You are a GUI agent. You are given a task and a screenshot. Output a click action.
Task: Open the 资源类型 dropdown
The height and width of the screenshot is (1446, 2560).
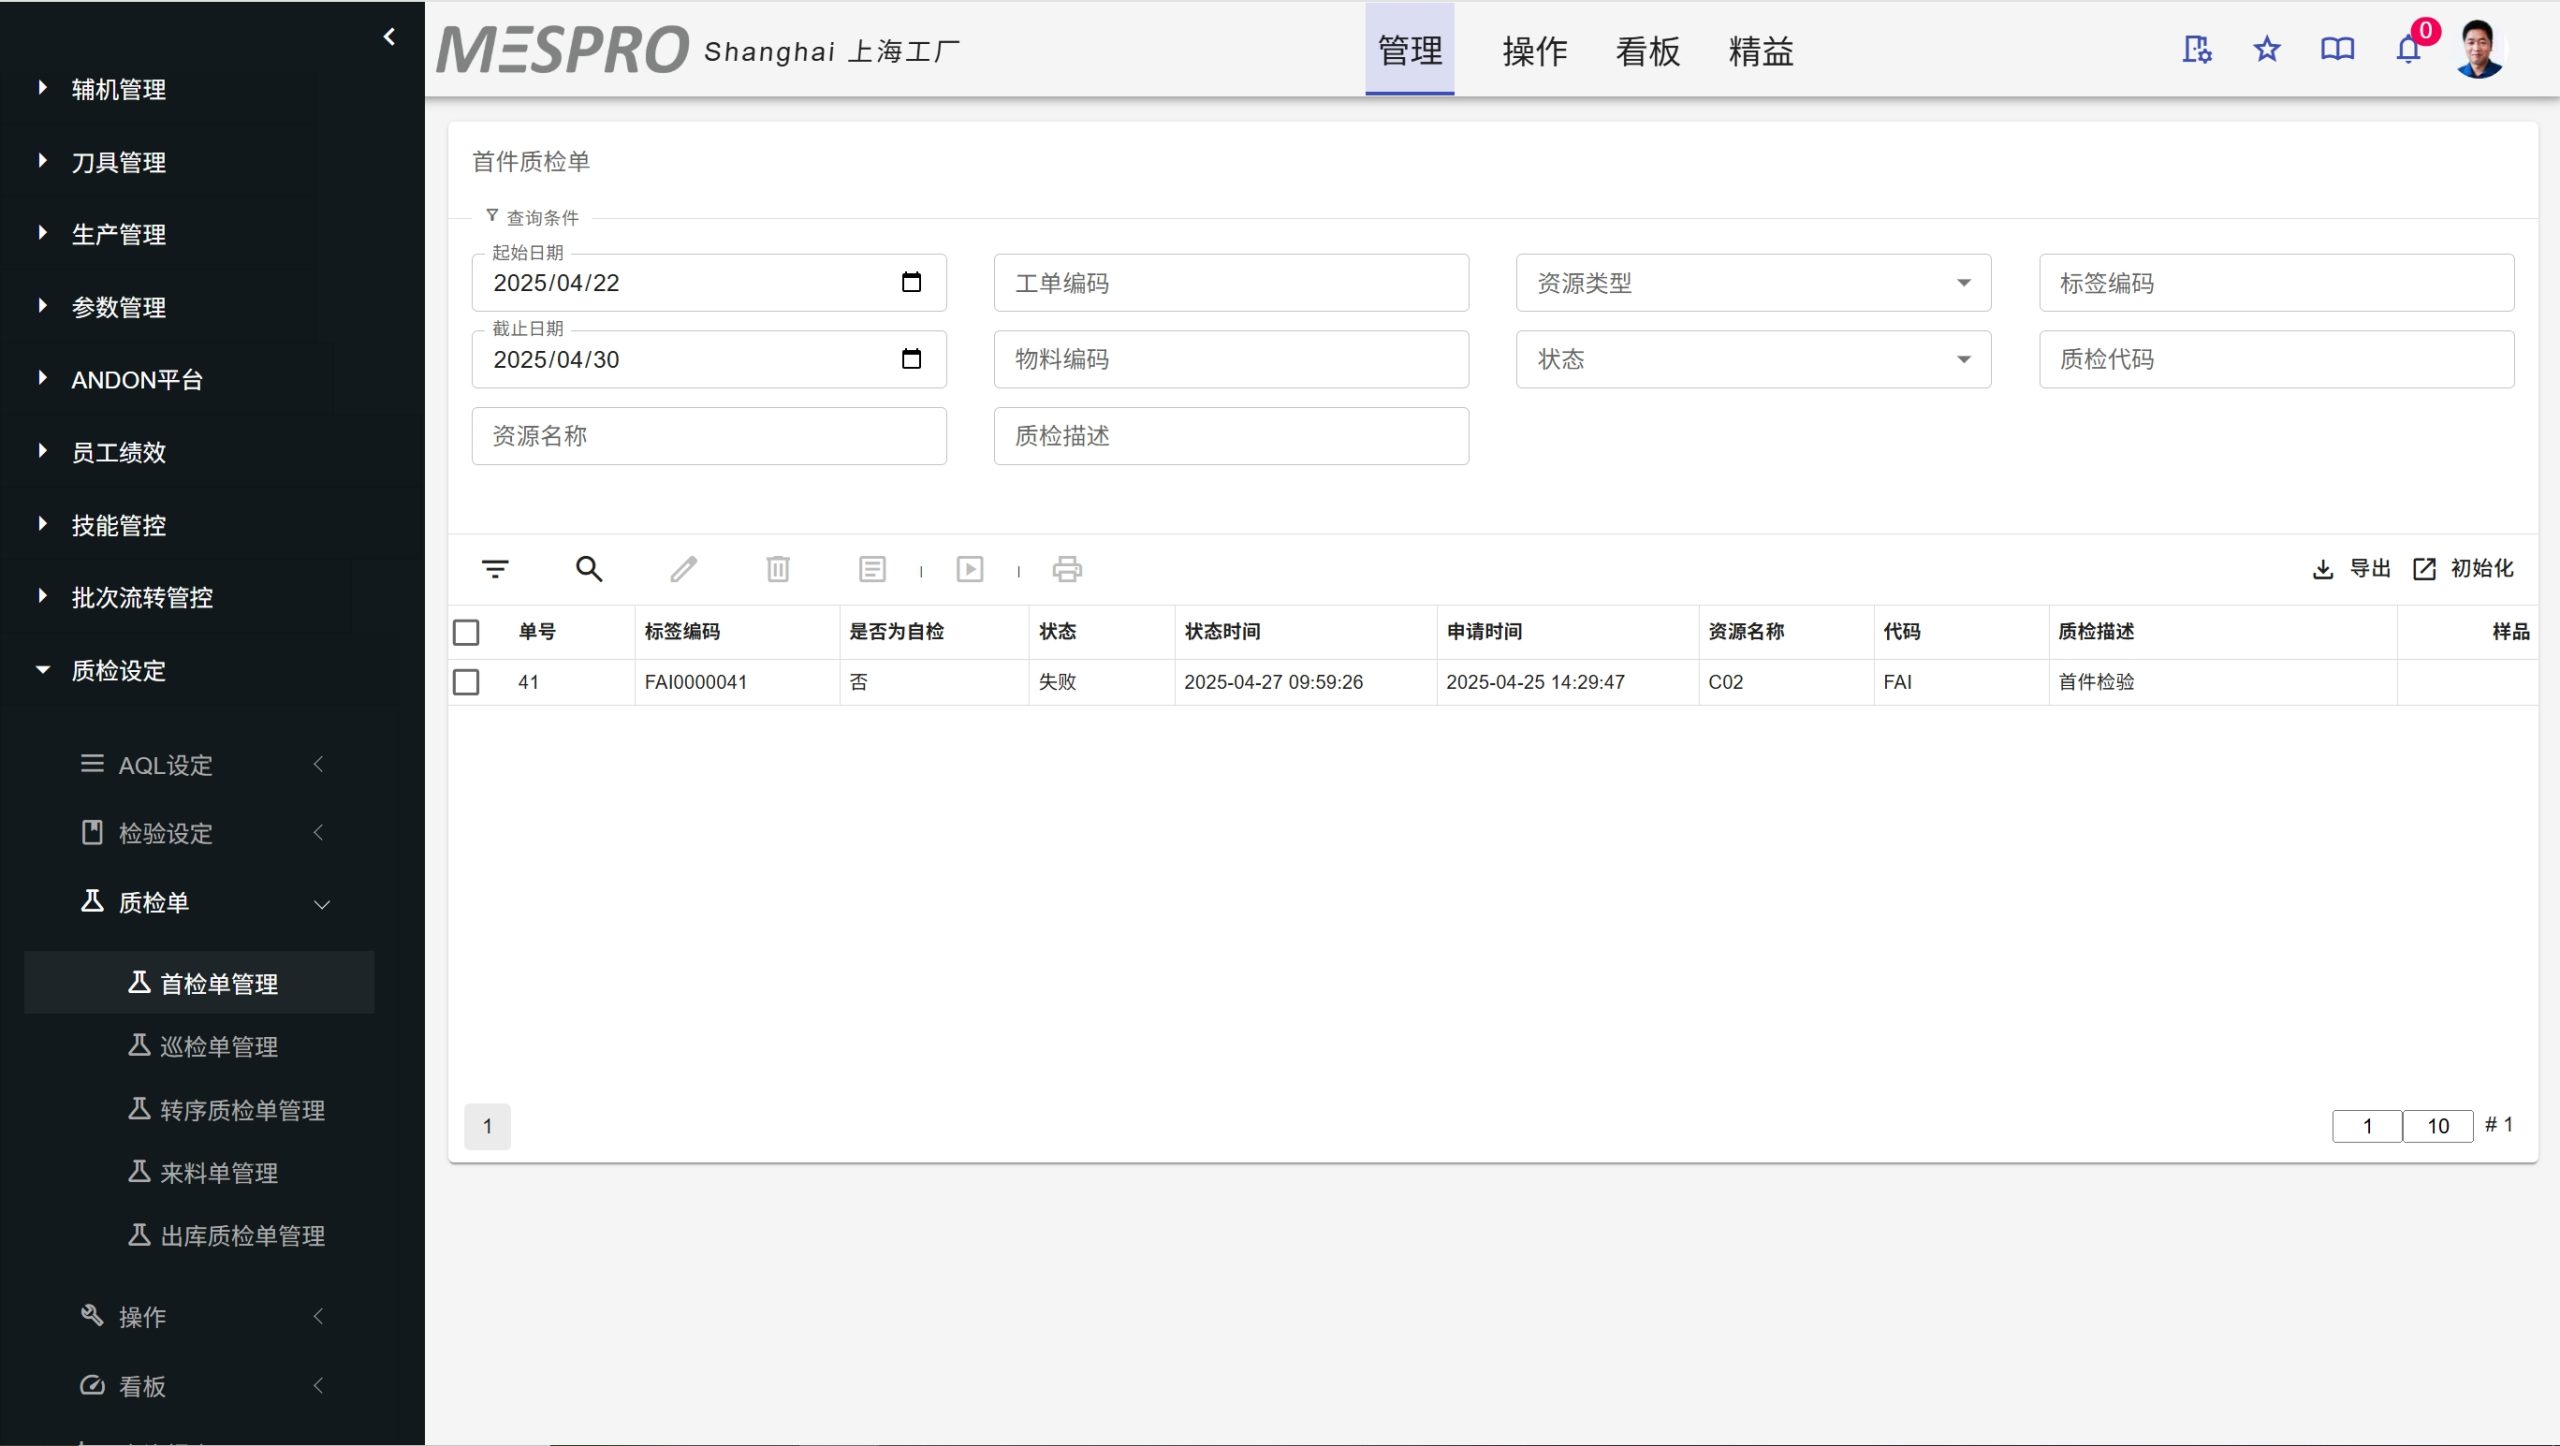coord(1753,283)
